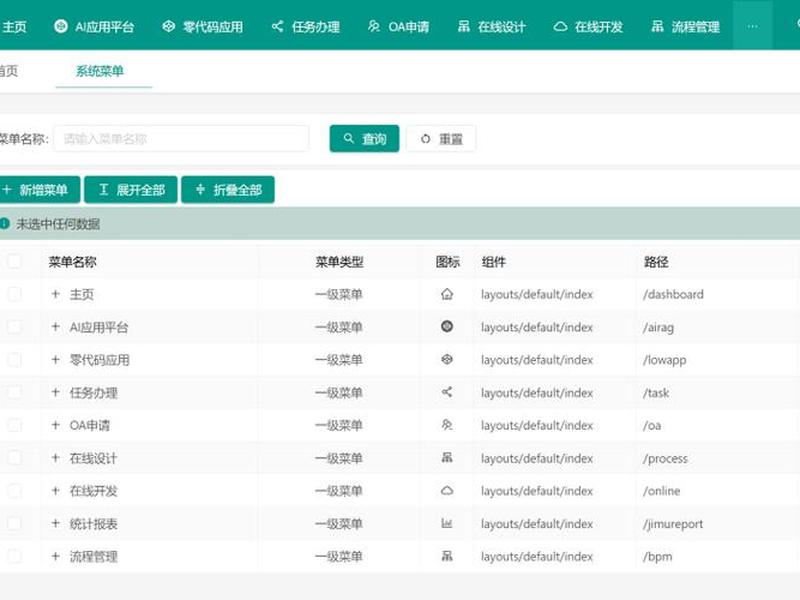Open the more (···) navigation overflow menu
The height and width of the screenshot is (600, 800).
(x=753, y=26)
